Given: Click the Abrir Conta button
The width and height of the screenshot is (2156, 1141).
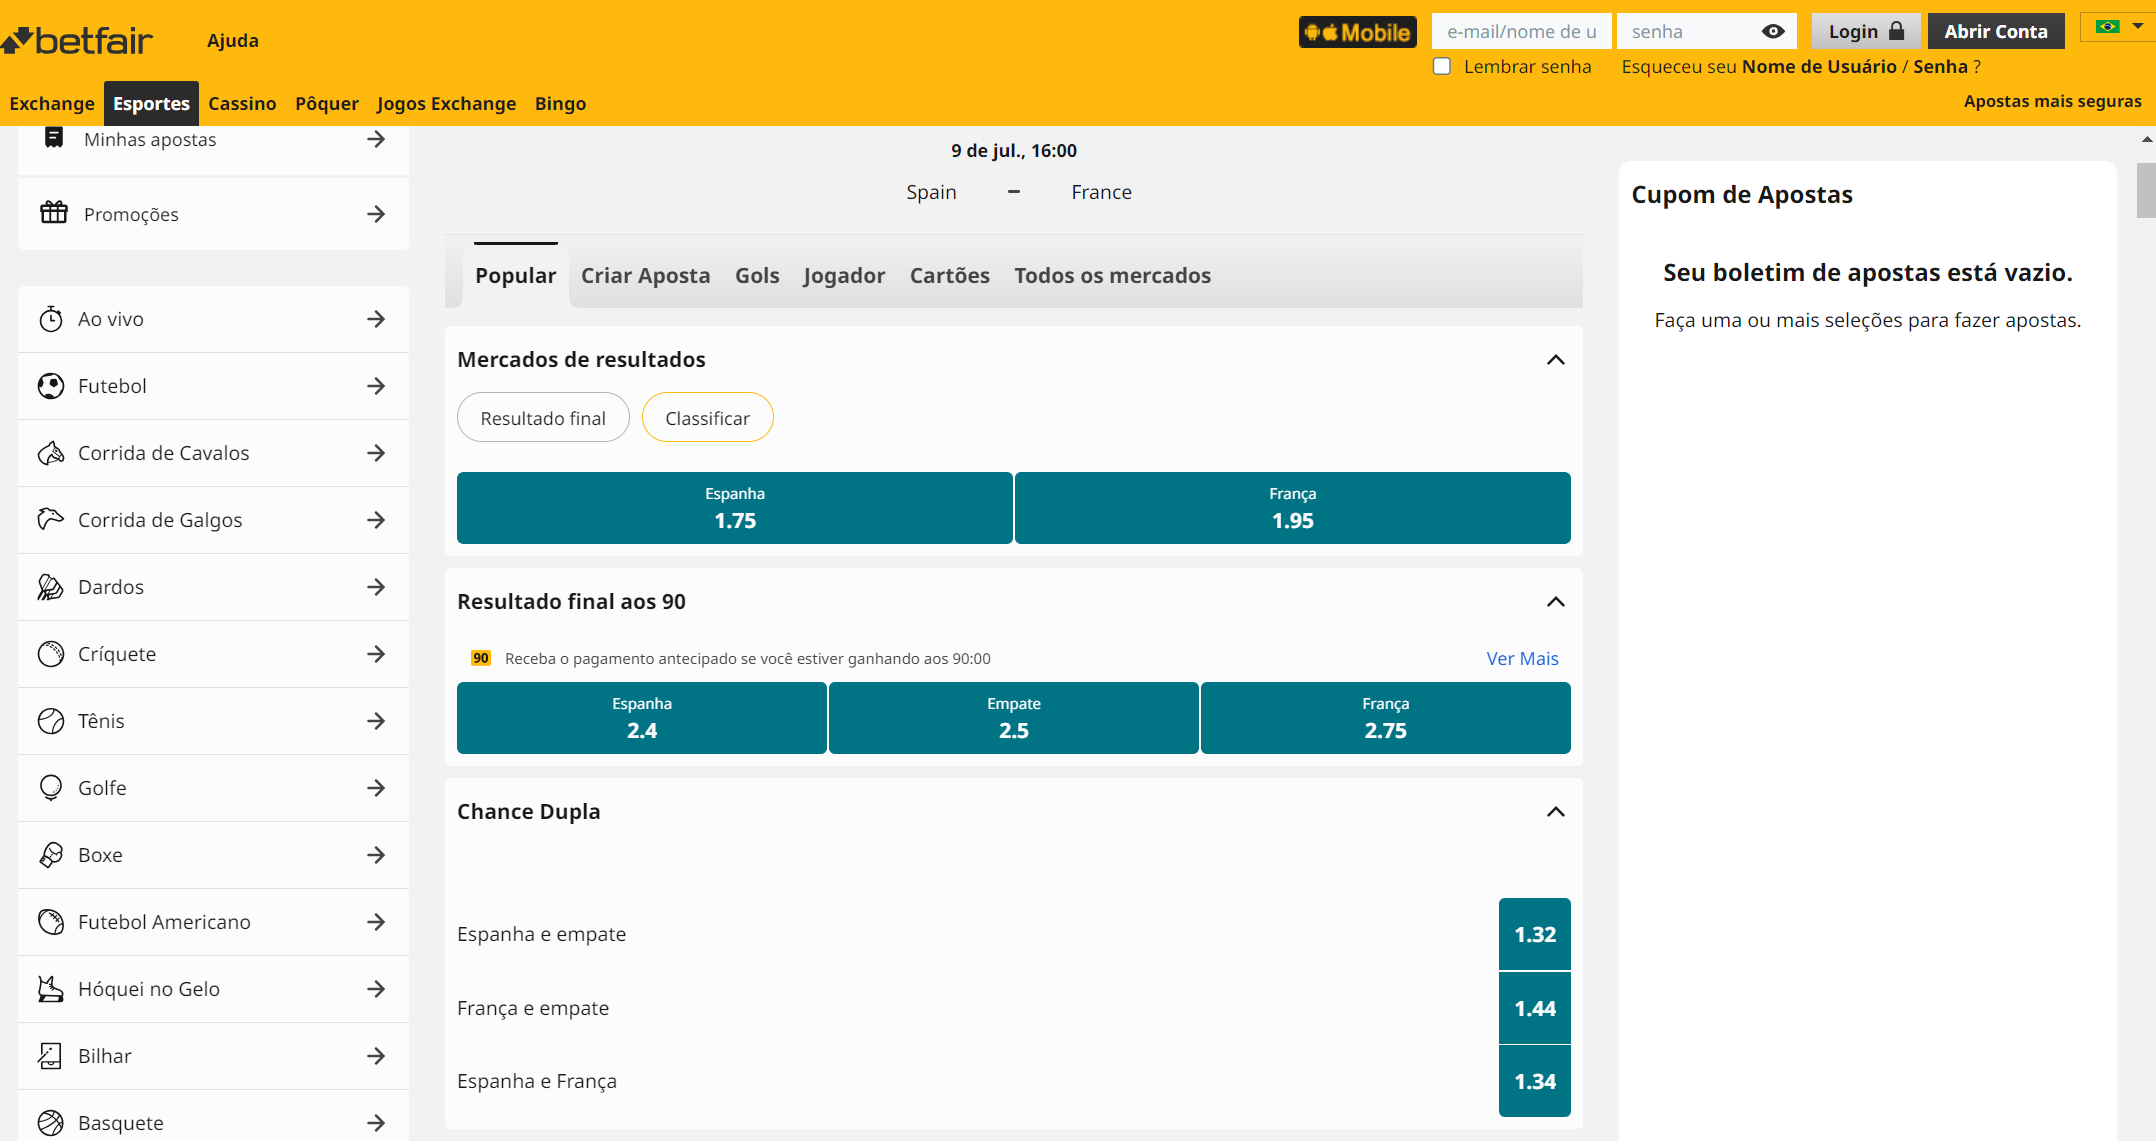Looking at the screenshot, I should (1996, 31).
